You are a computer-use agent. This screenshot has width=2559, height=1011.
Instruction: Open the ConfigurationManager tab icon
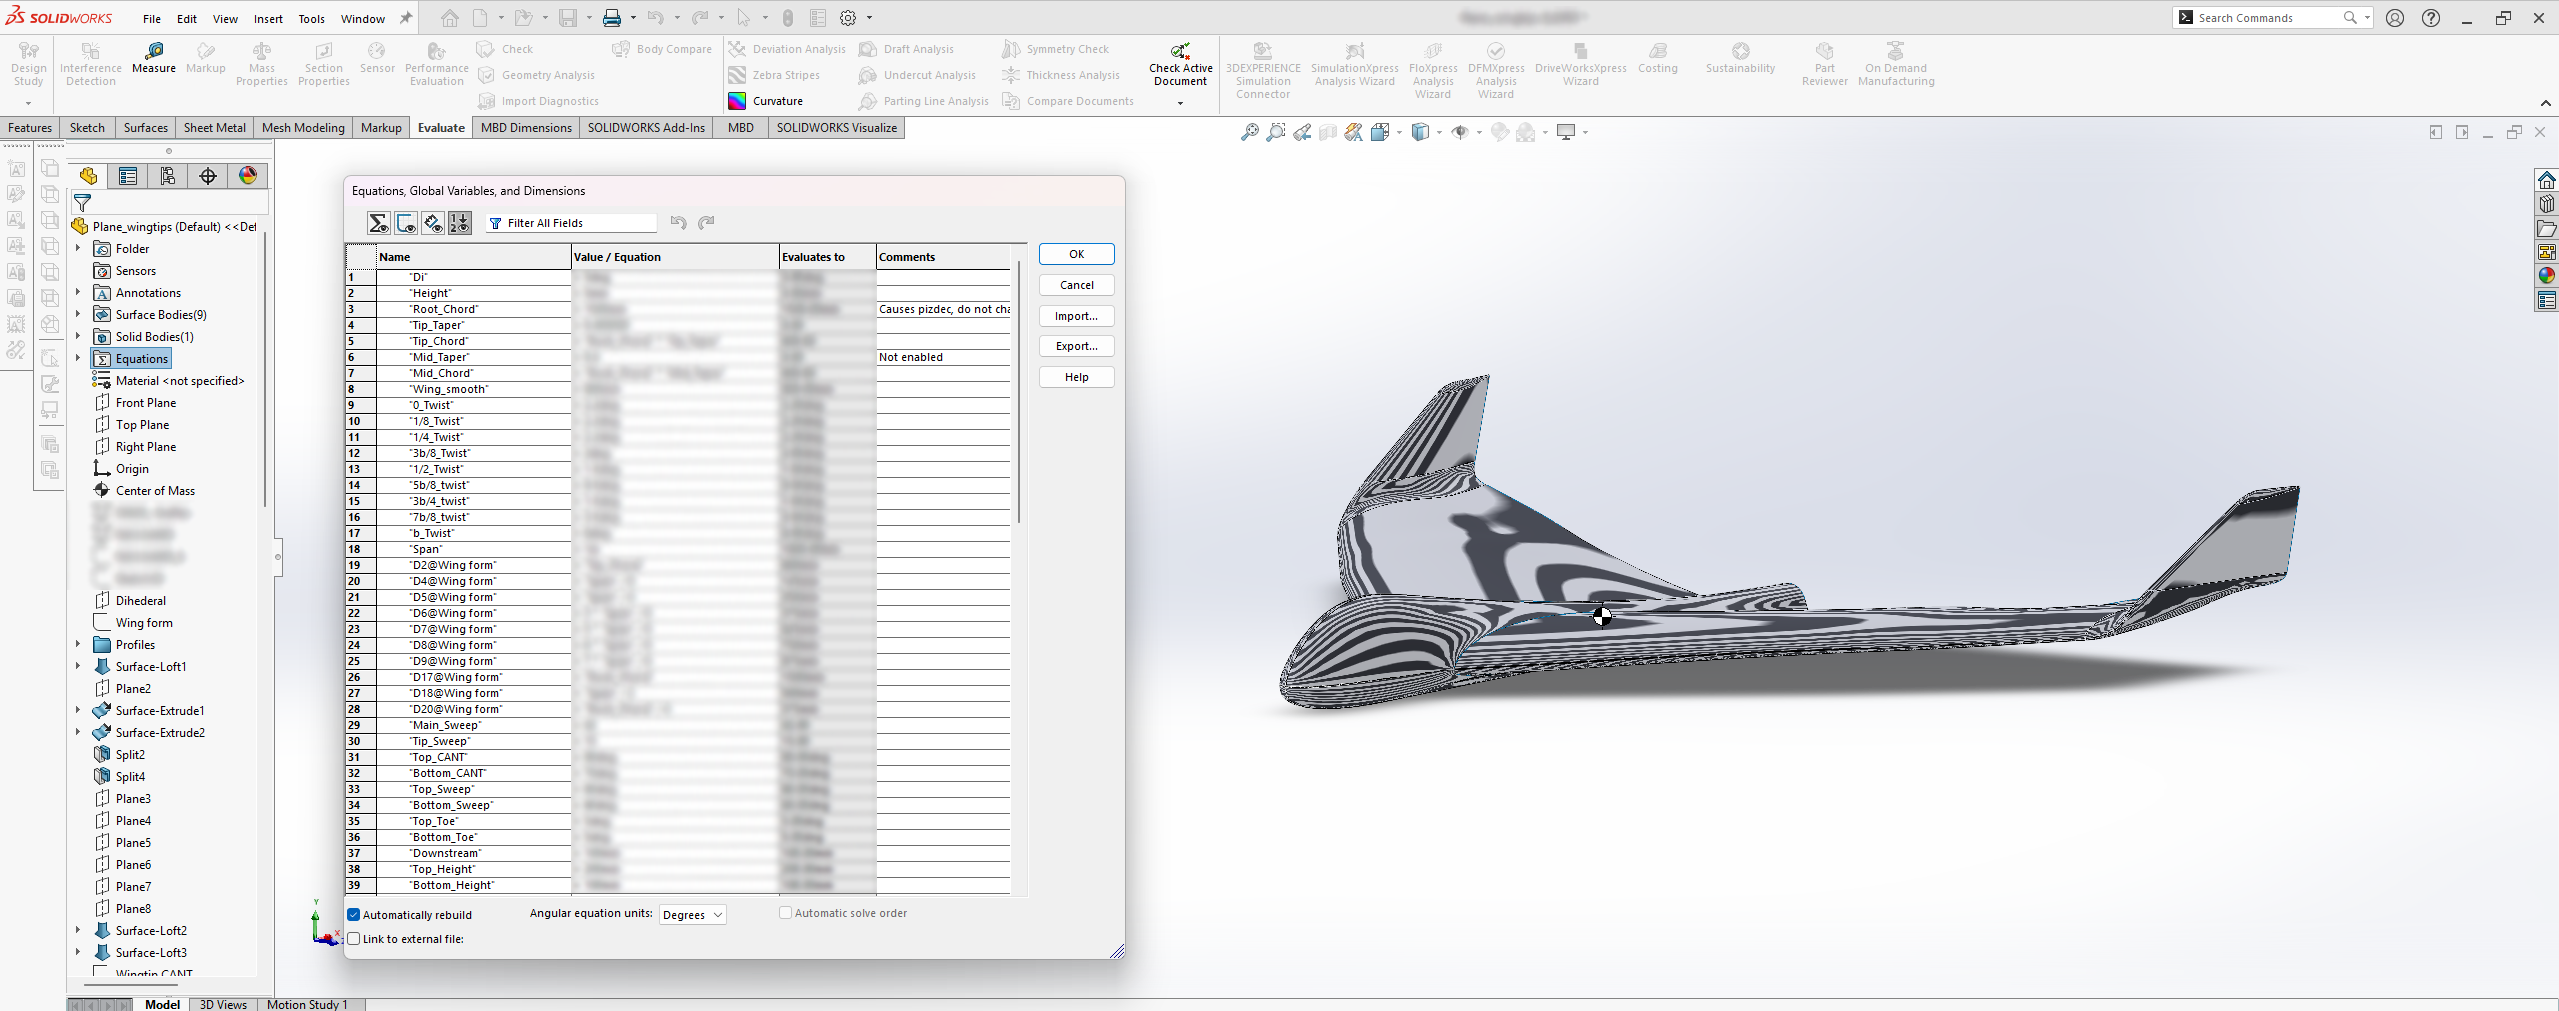coord(168,177)
